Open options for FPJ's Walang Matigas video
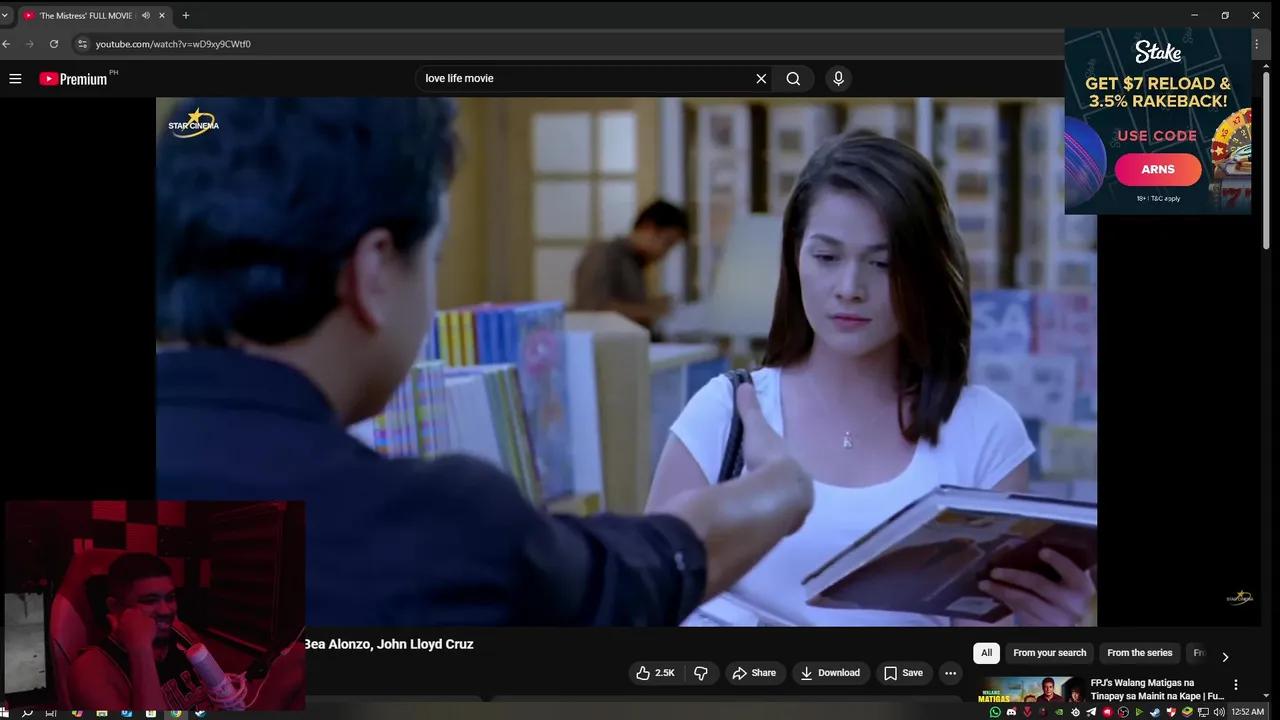1280x720 pixels. [1236, 685]
